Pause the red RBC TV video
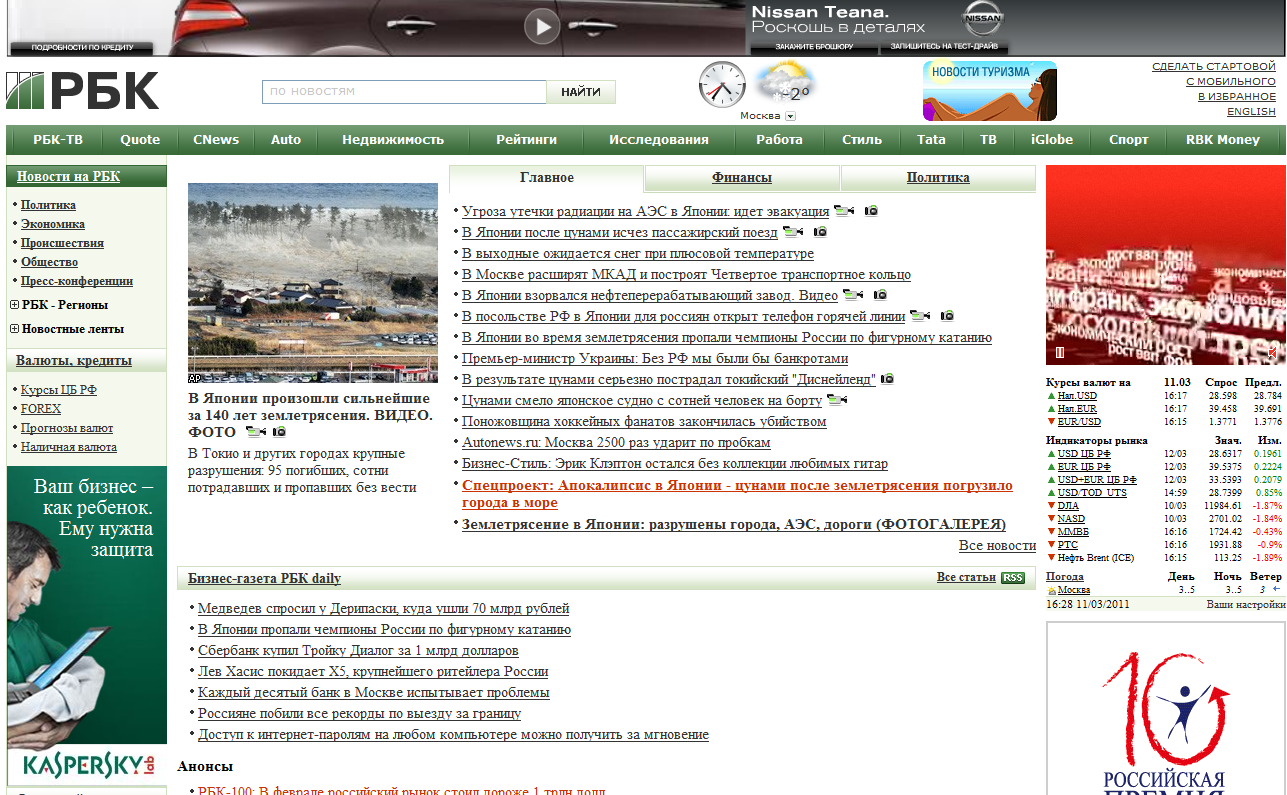1287x795 pixels. pos(1060,352)
